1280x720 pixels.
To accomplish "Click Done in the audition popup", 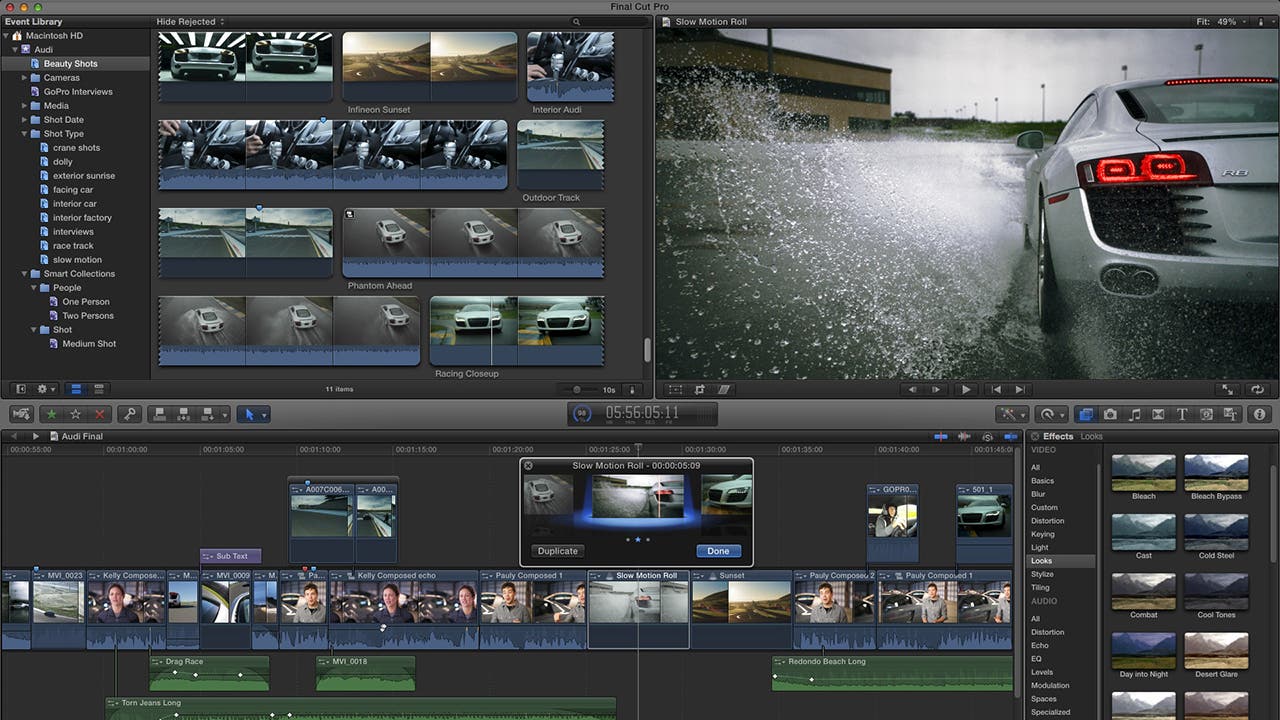I will click(x=718, y=551).
